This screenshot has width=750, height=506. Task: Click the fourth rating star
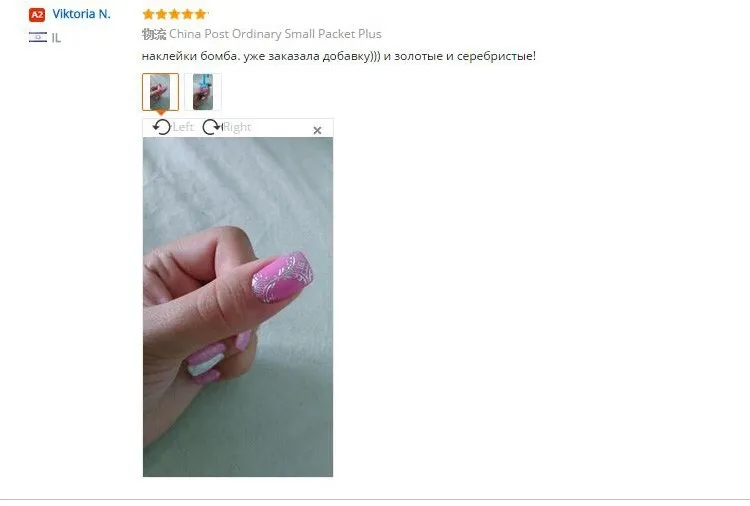click(x=187, y=14)
